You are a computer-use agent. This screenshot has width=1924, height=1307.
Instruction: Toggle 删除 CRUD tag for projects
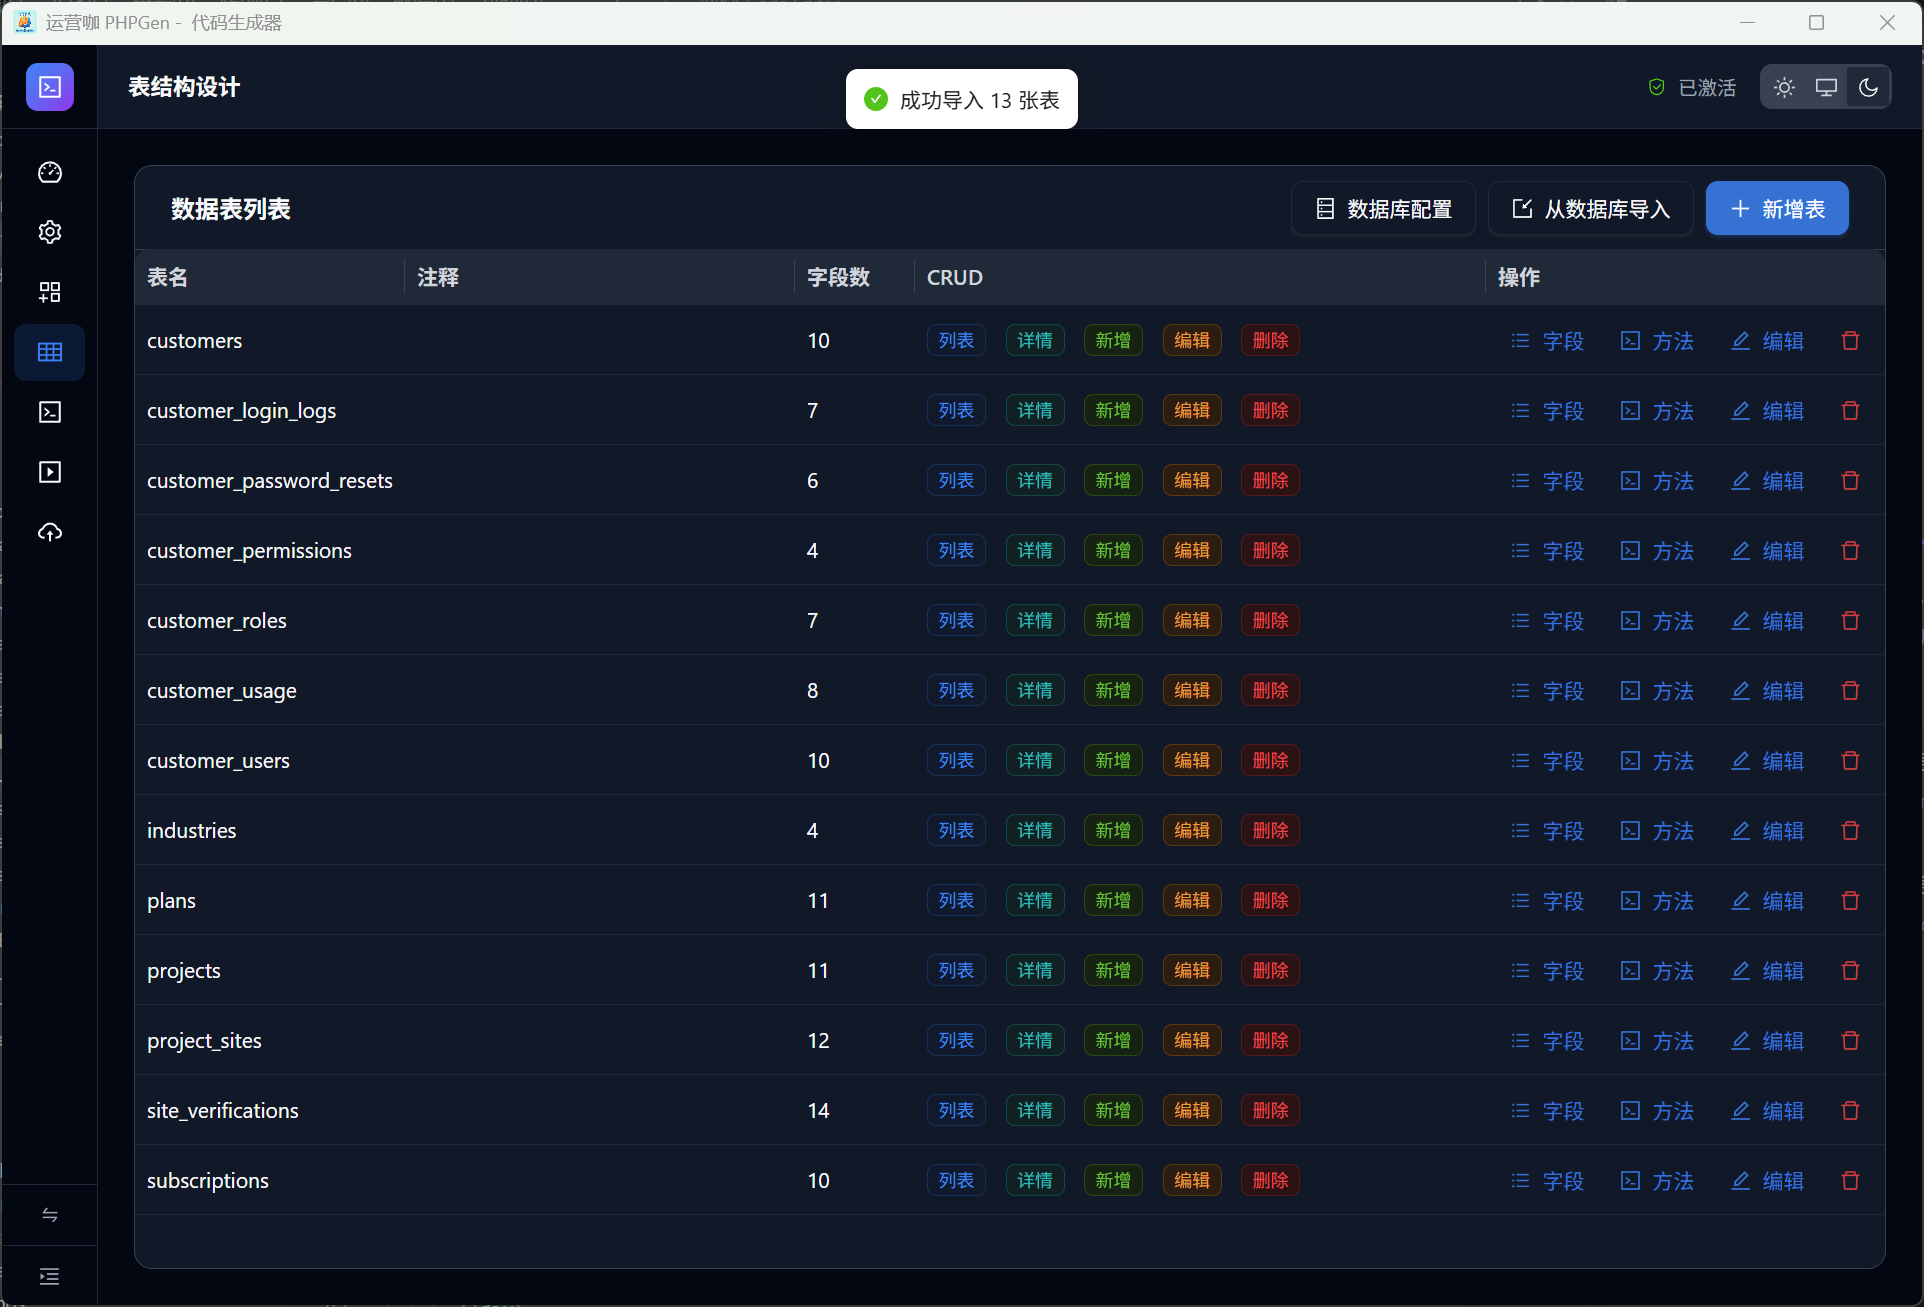1270,971
